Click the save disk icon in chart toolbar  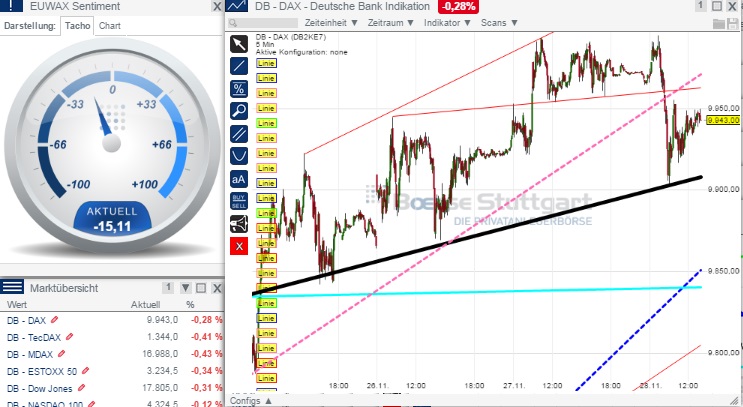coord(734,24)
